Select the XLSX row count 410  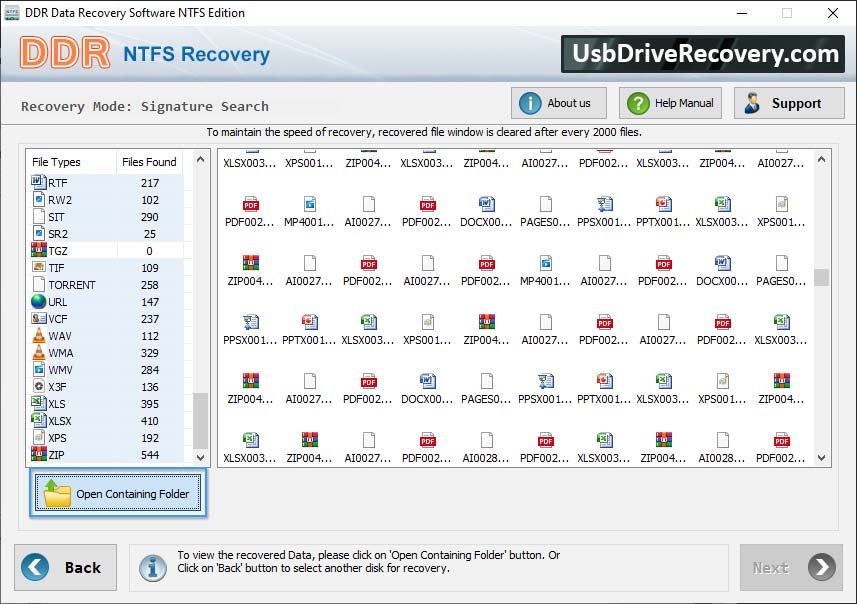150,420
